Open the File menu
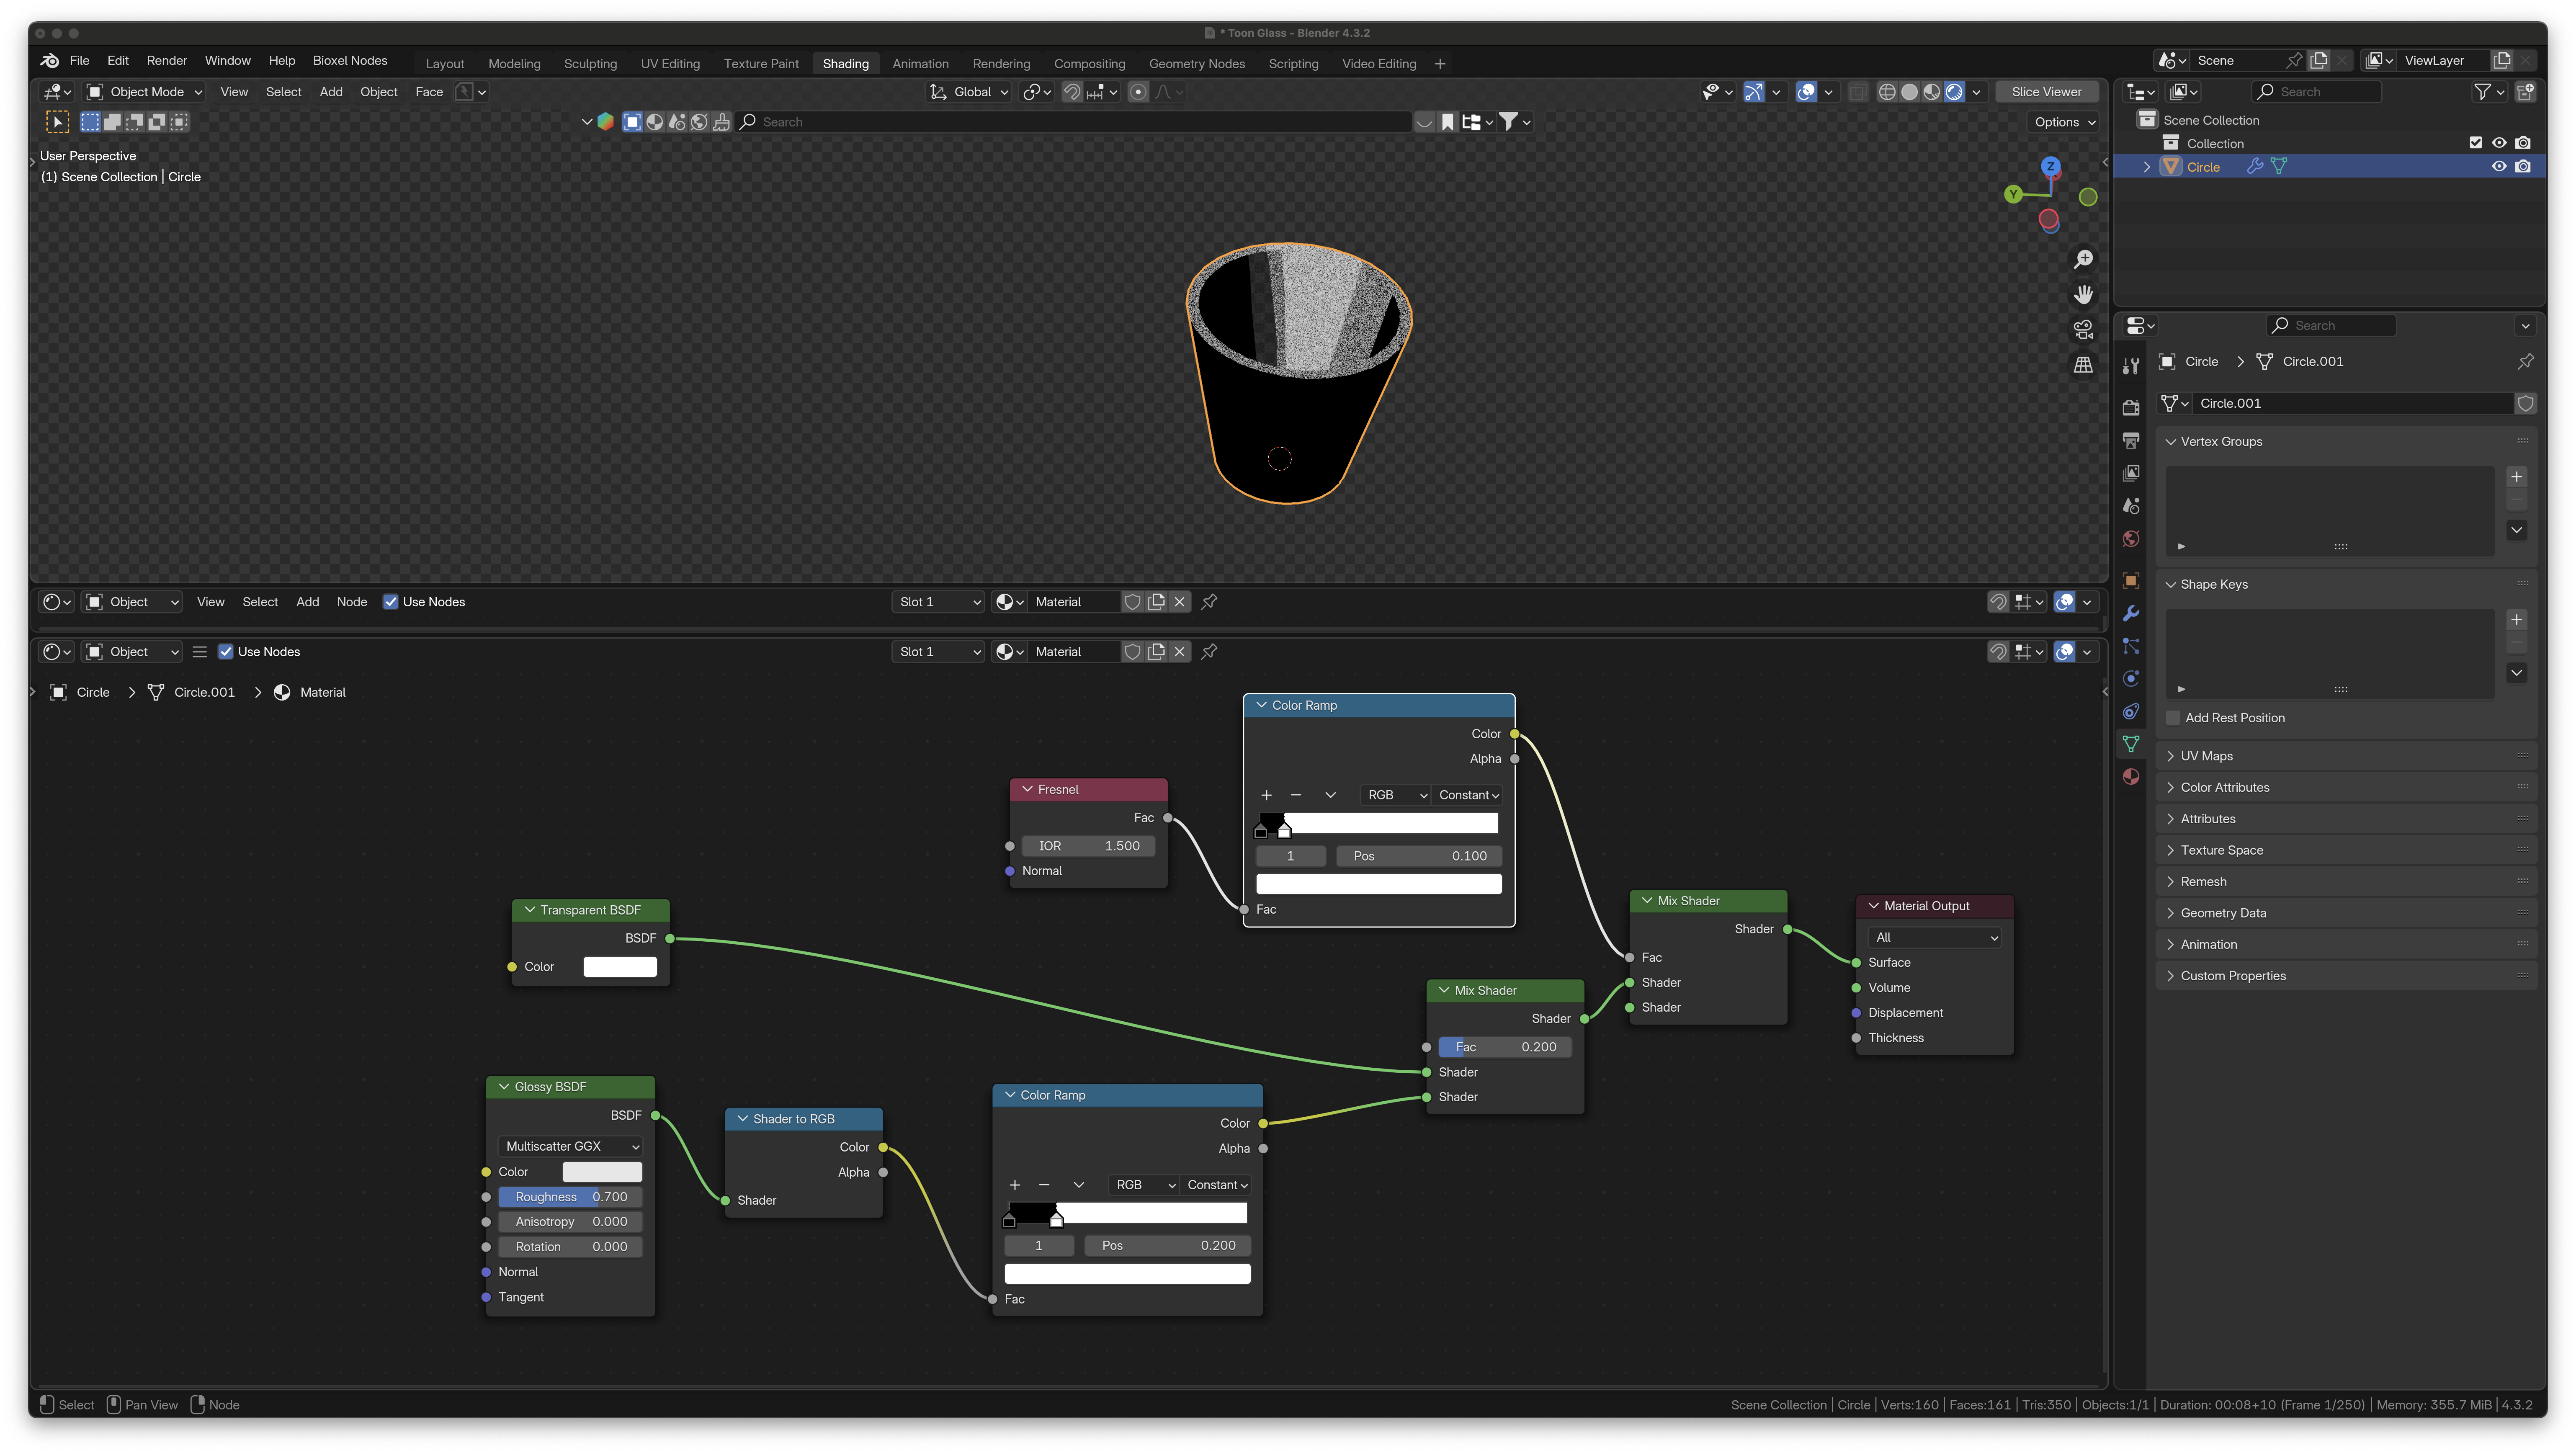This screenshot has height=1453, width=2576. pos(79,61)
